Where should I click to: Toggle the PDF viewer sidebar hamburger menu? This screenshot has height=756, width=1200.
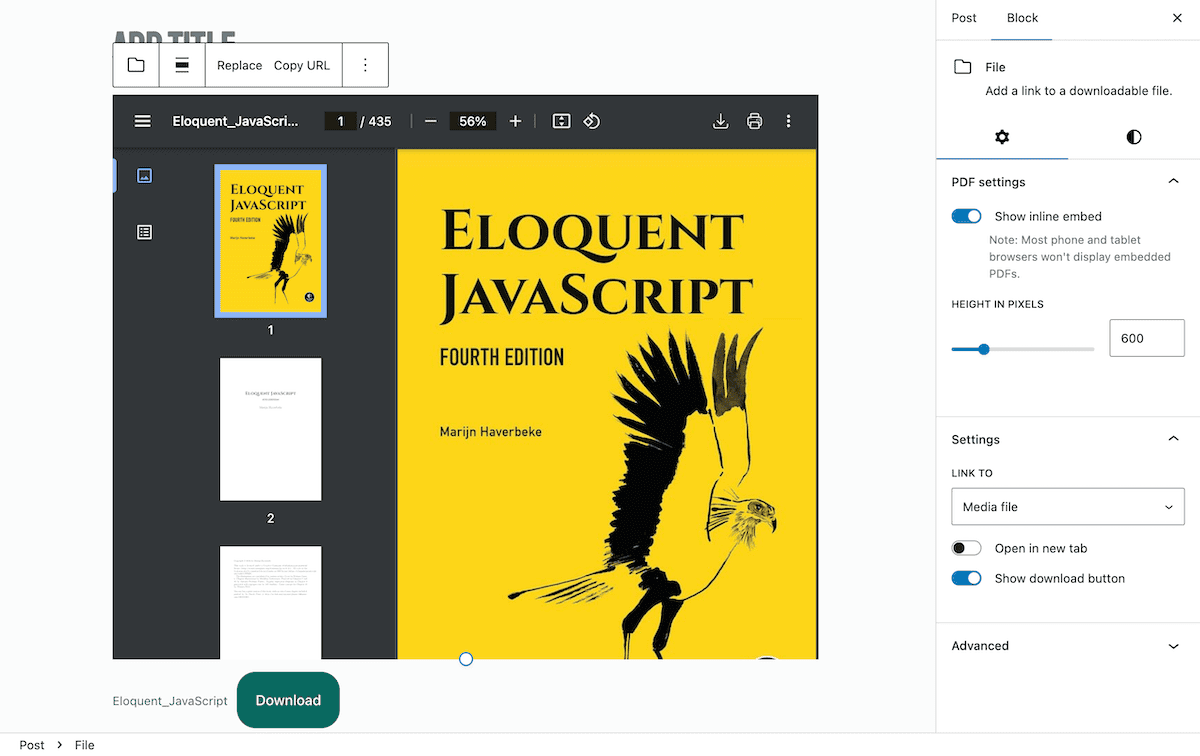click(x=143, y=121)
